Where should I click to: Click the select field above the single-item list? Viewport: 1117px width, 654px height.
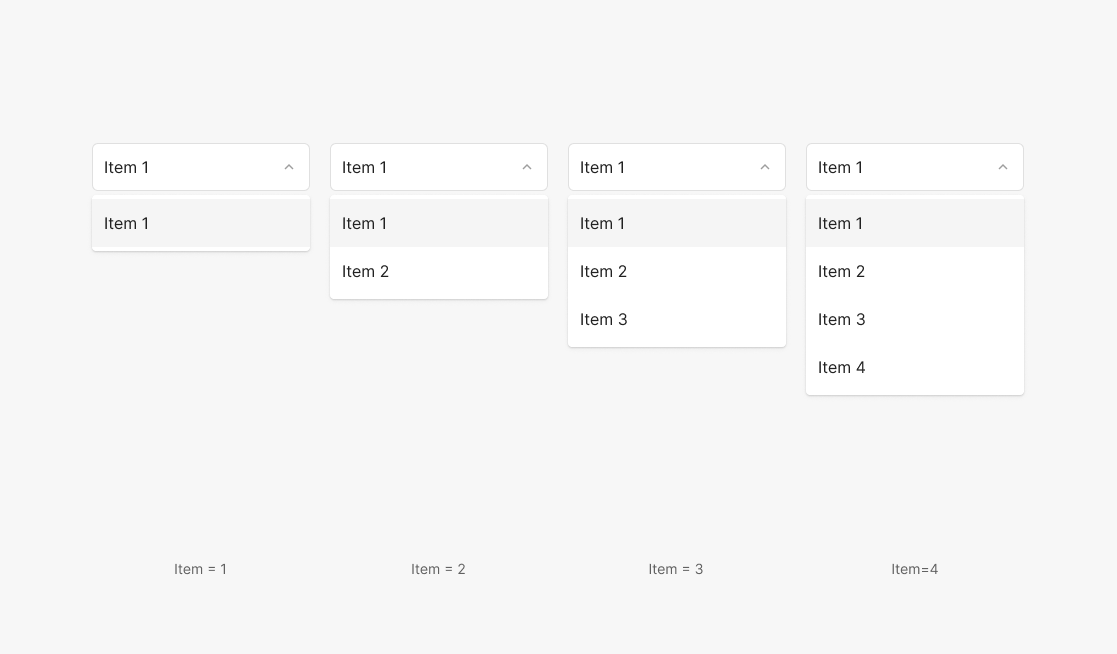[x=185, y=167]
